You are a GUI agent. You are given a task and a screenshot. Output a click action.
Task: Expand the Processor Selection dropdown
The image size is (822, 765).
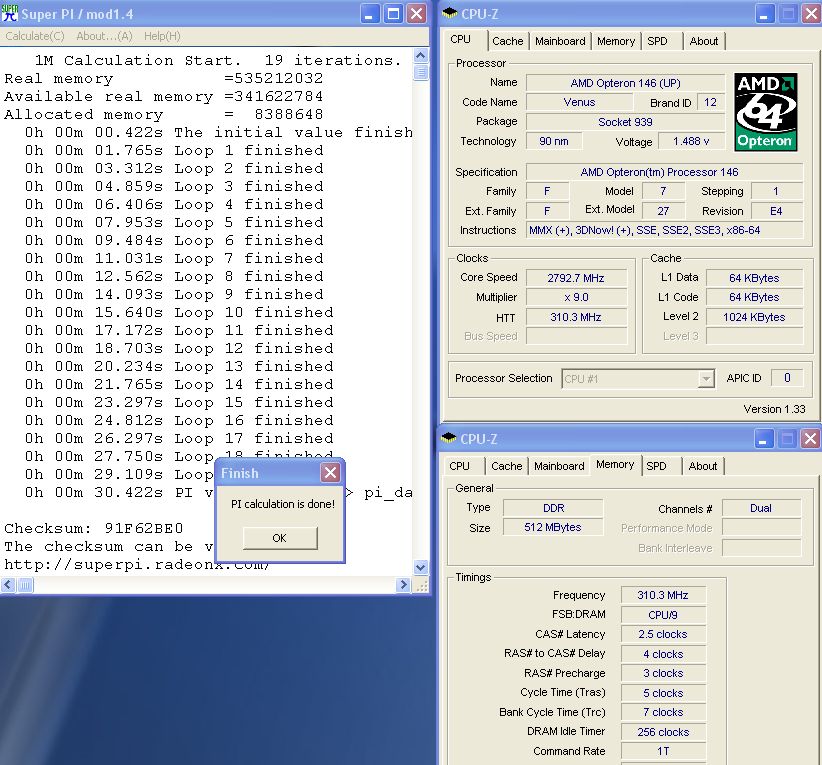[x=706, y=379]
